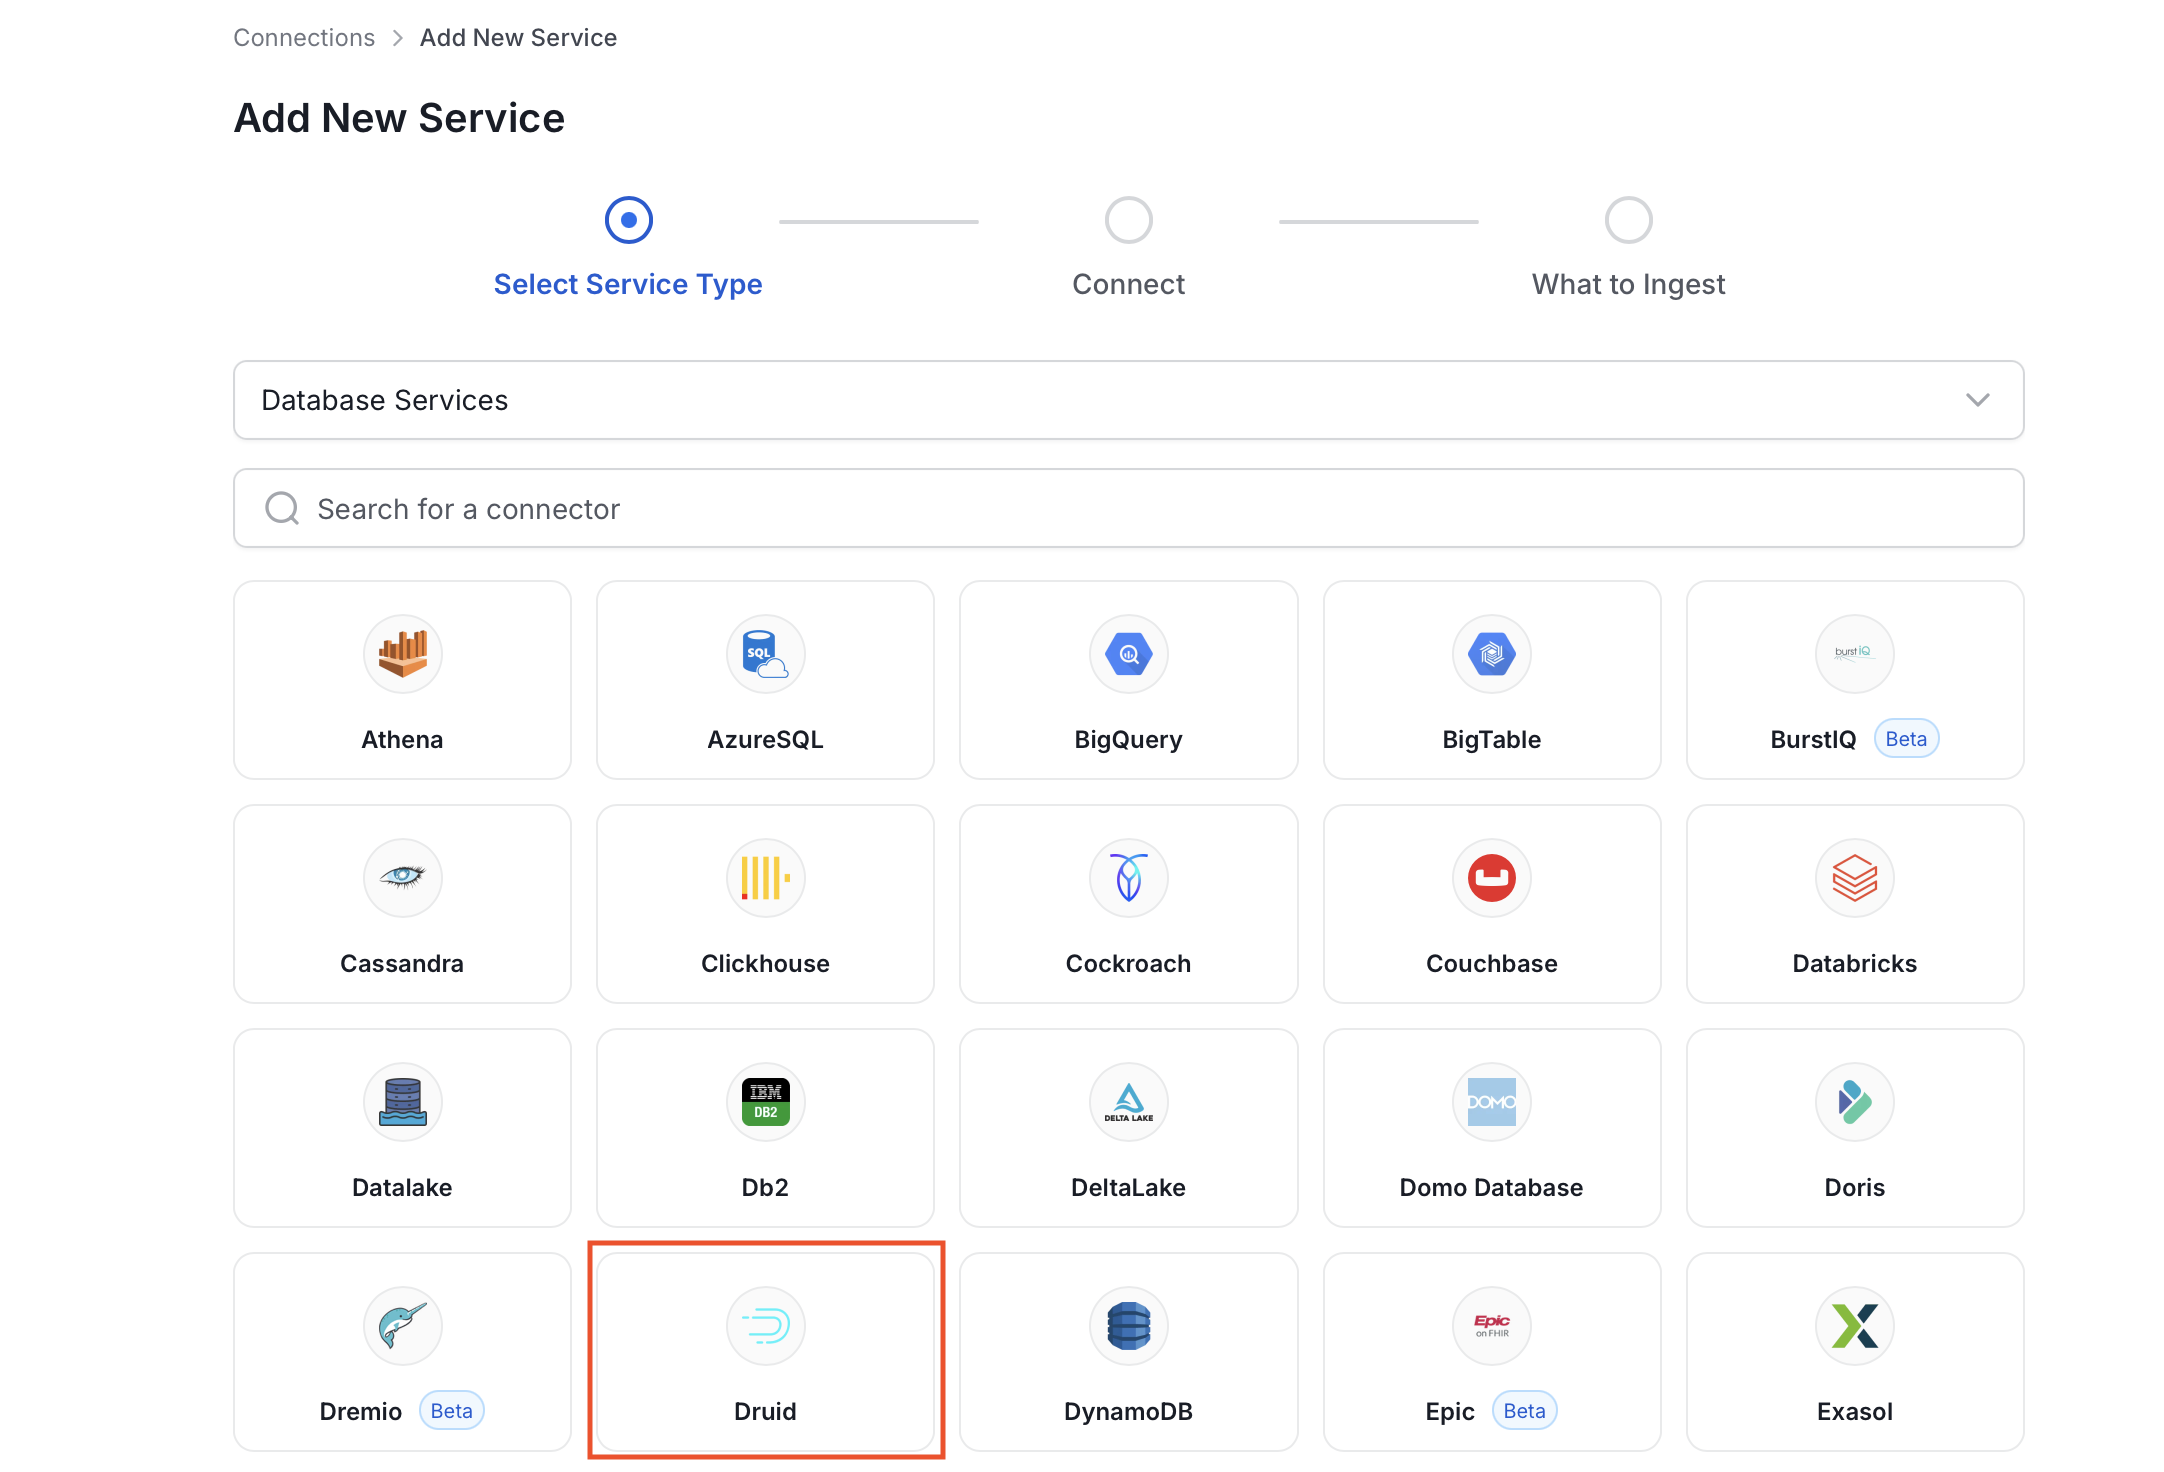
Task: Click the Clickhouse card name
Action: (x=766, y=964)
